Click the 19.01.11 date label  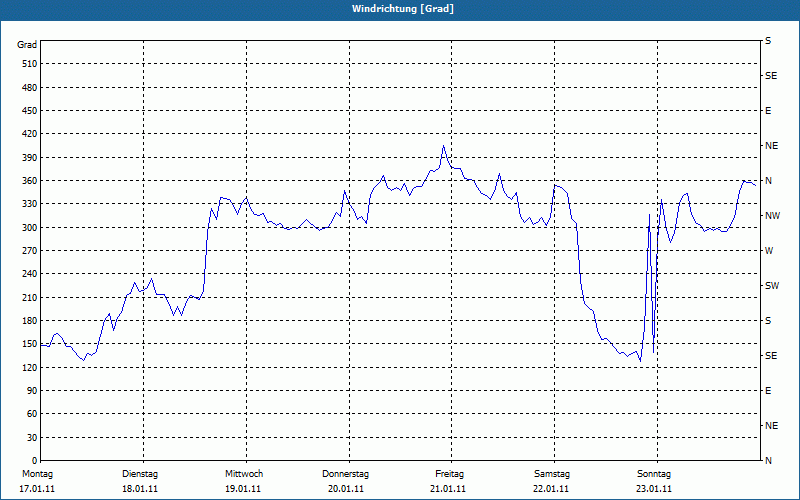point(243,489)
